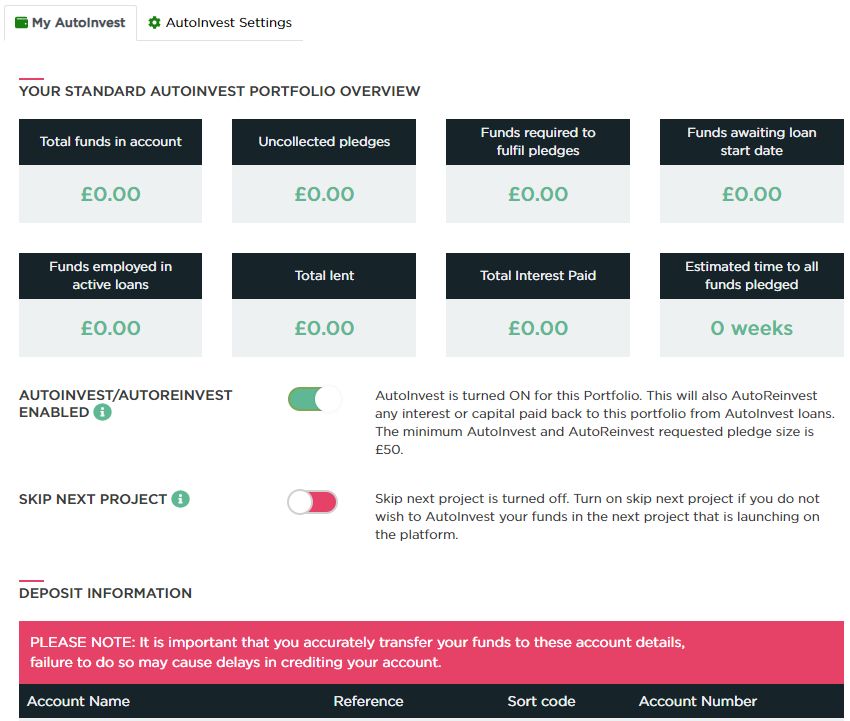Select the Funds required to fulfil pledges card

[538, 171]
